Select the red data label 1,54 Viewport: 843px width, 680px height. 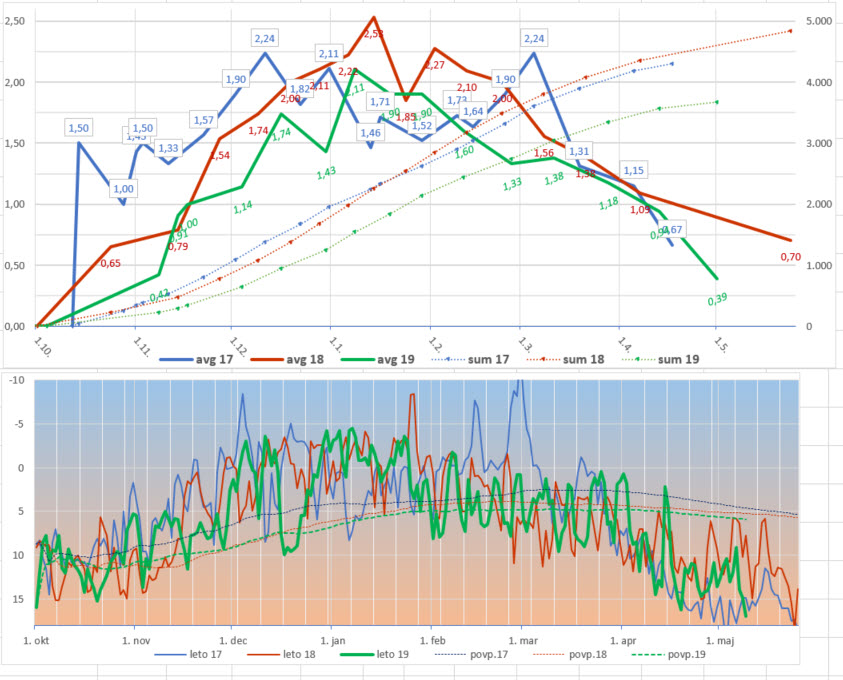[x=220, y=155]
